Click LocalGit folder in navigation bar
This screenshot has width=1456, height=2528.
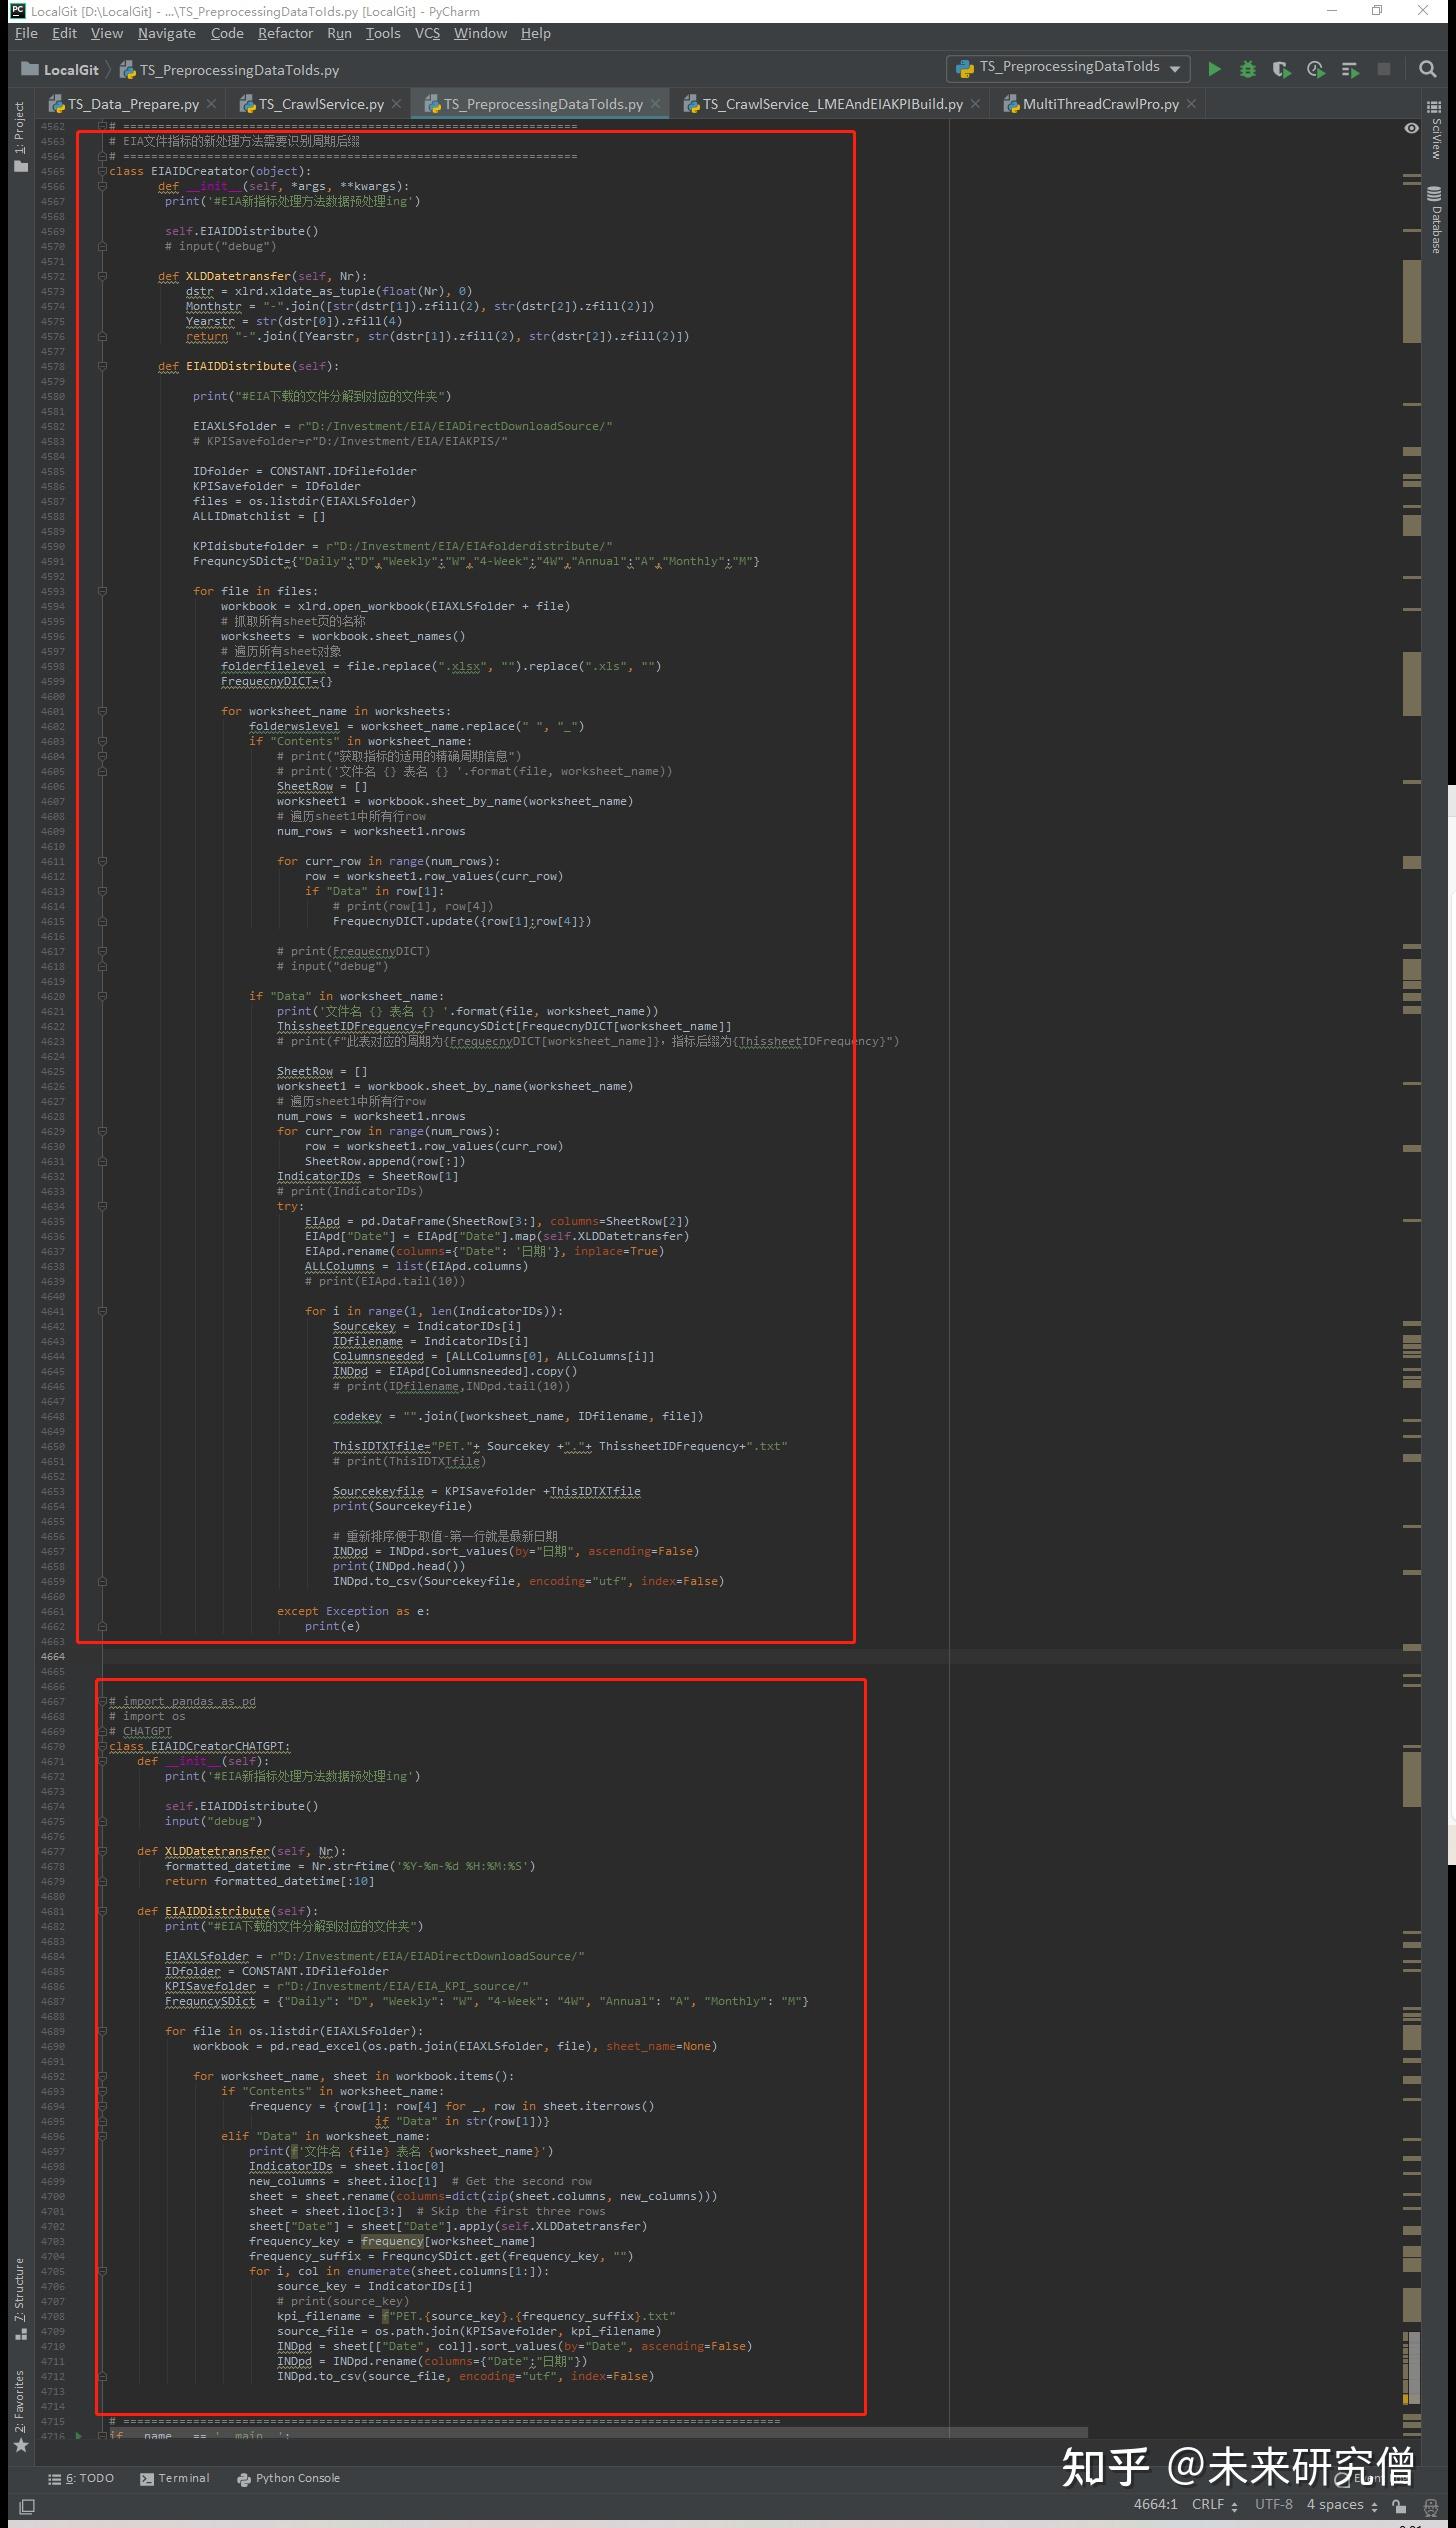coord(61,70)
